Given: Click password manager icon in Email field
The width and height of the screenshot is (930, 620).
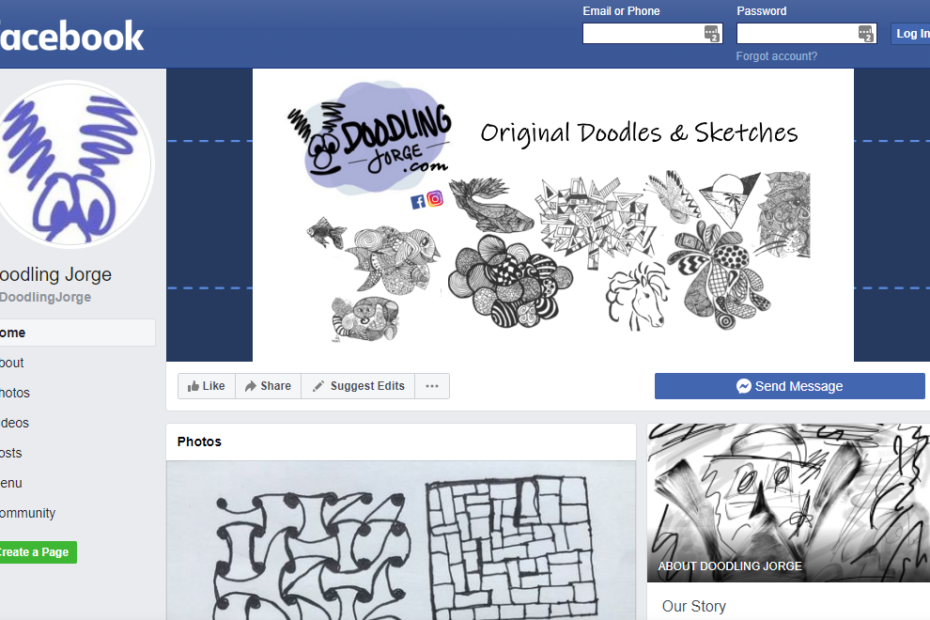Looking at the screenshot, I should [x=712, y=34].
